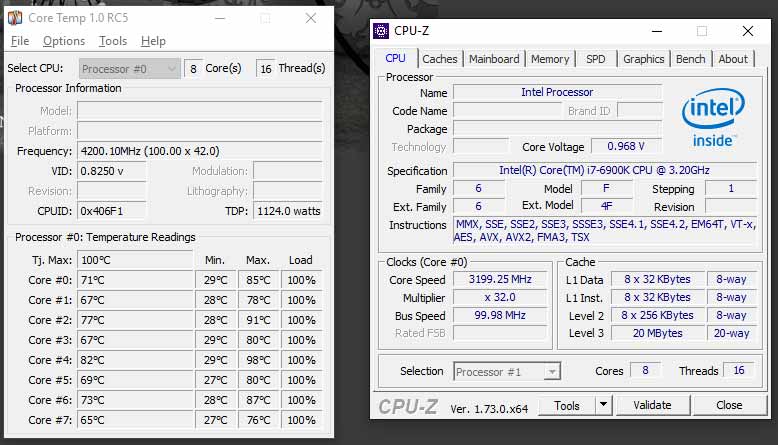Click the Intel inside logo

[x=713, y=118]
